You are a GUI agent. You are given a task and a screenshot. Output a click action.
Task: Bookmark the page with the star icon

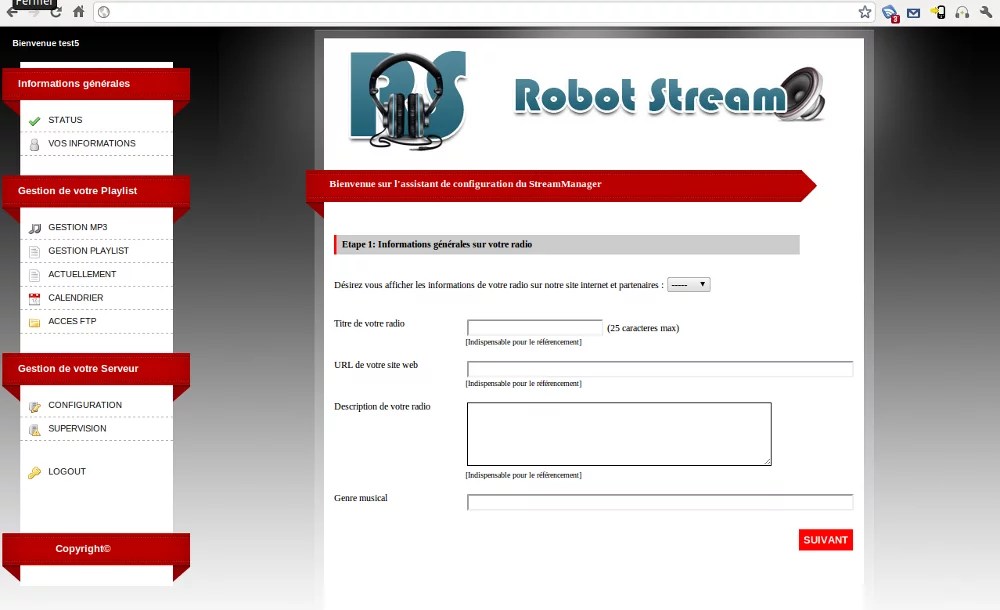coord(865,12)
